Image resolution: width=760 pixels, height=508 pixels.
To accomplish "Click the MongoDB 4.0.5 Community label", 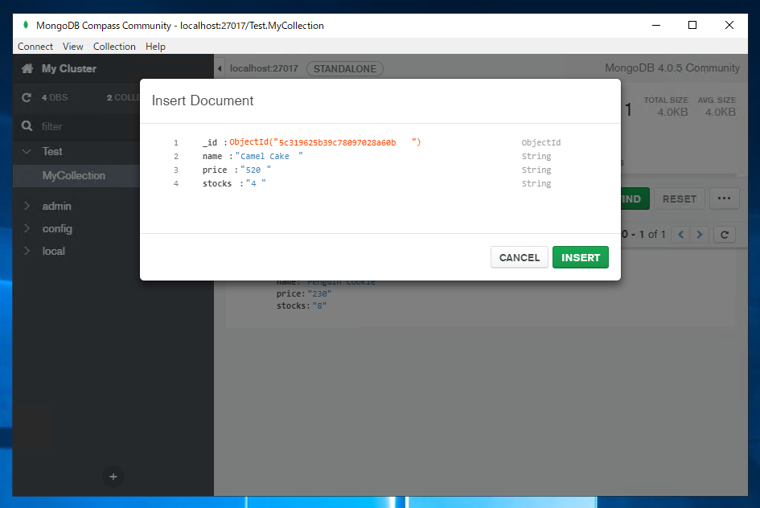I will [672, 68].
